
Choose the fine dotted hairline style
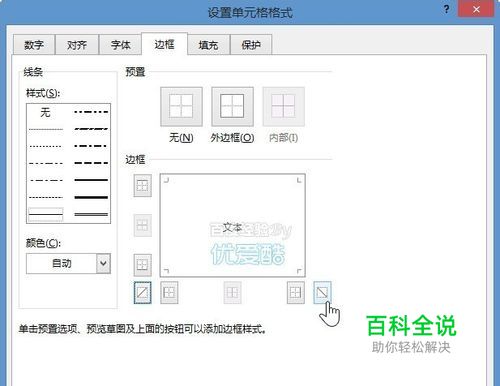(46, 129)
